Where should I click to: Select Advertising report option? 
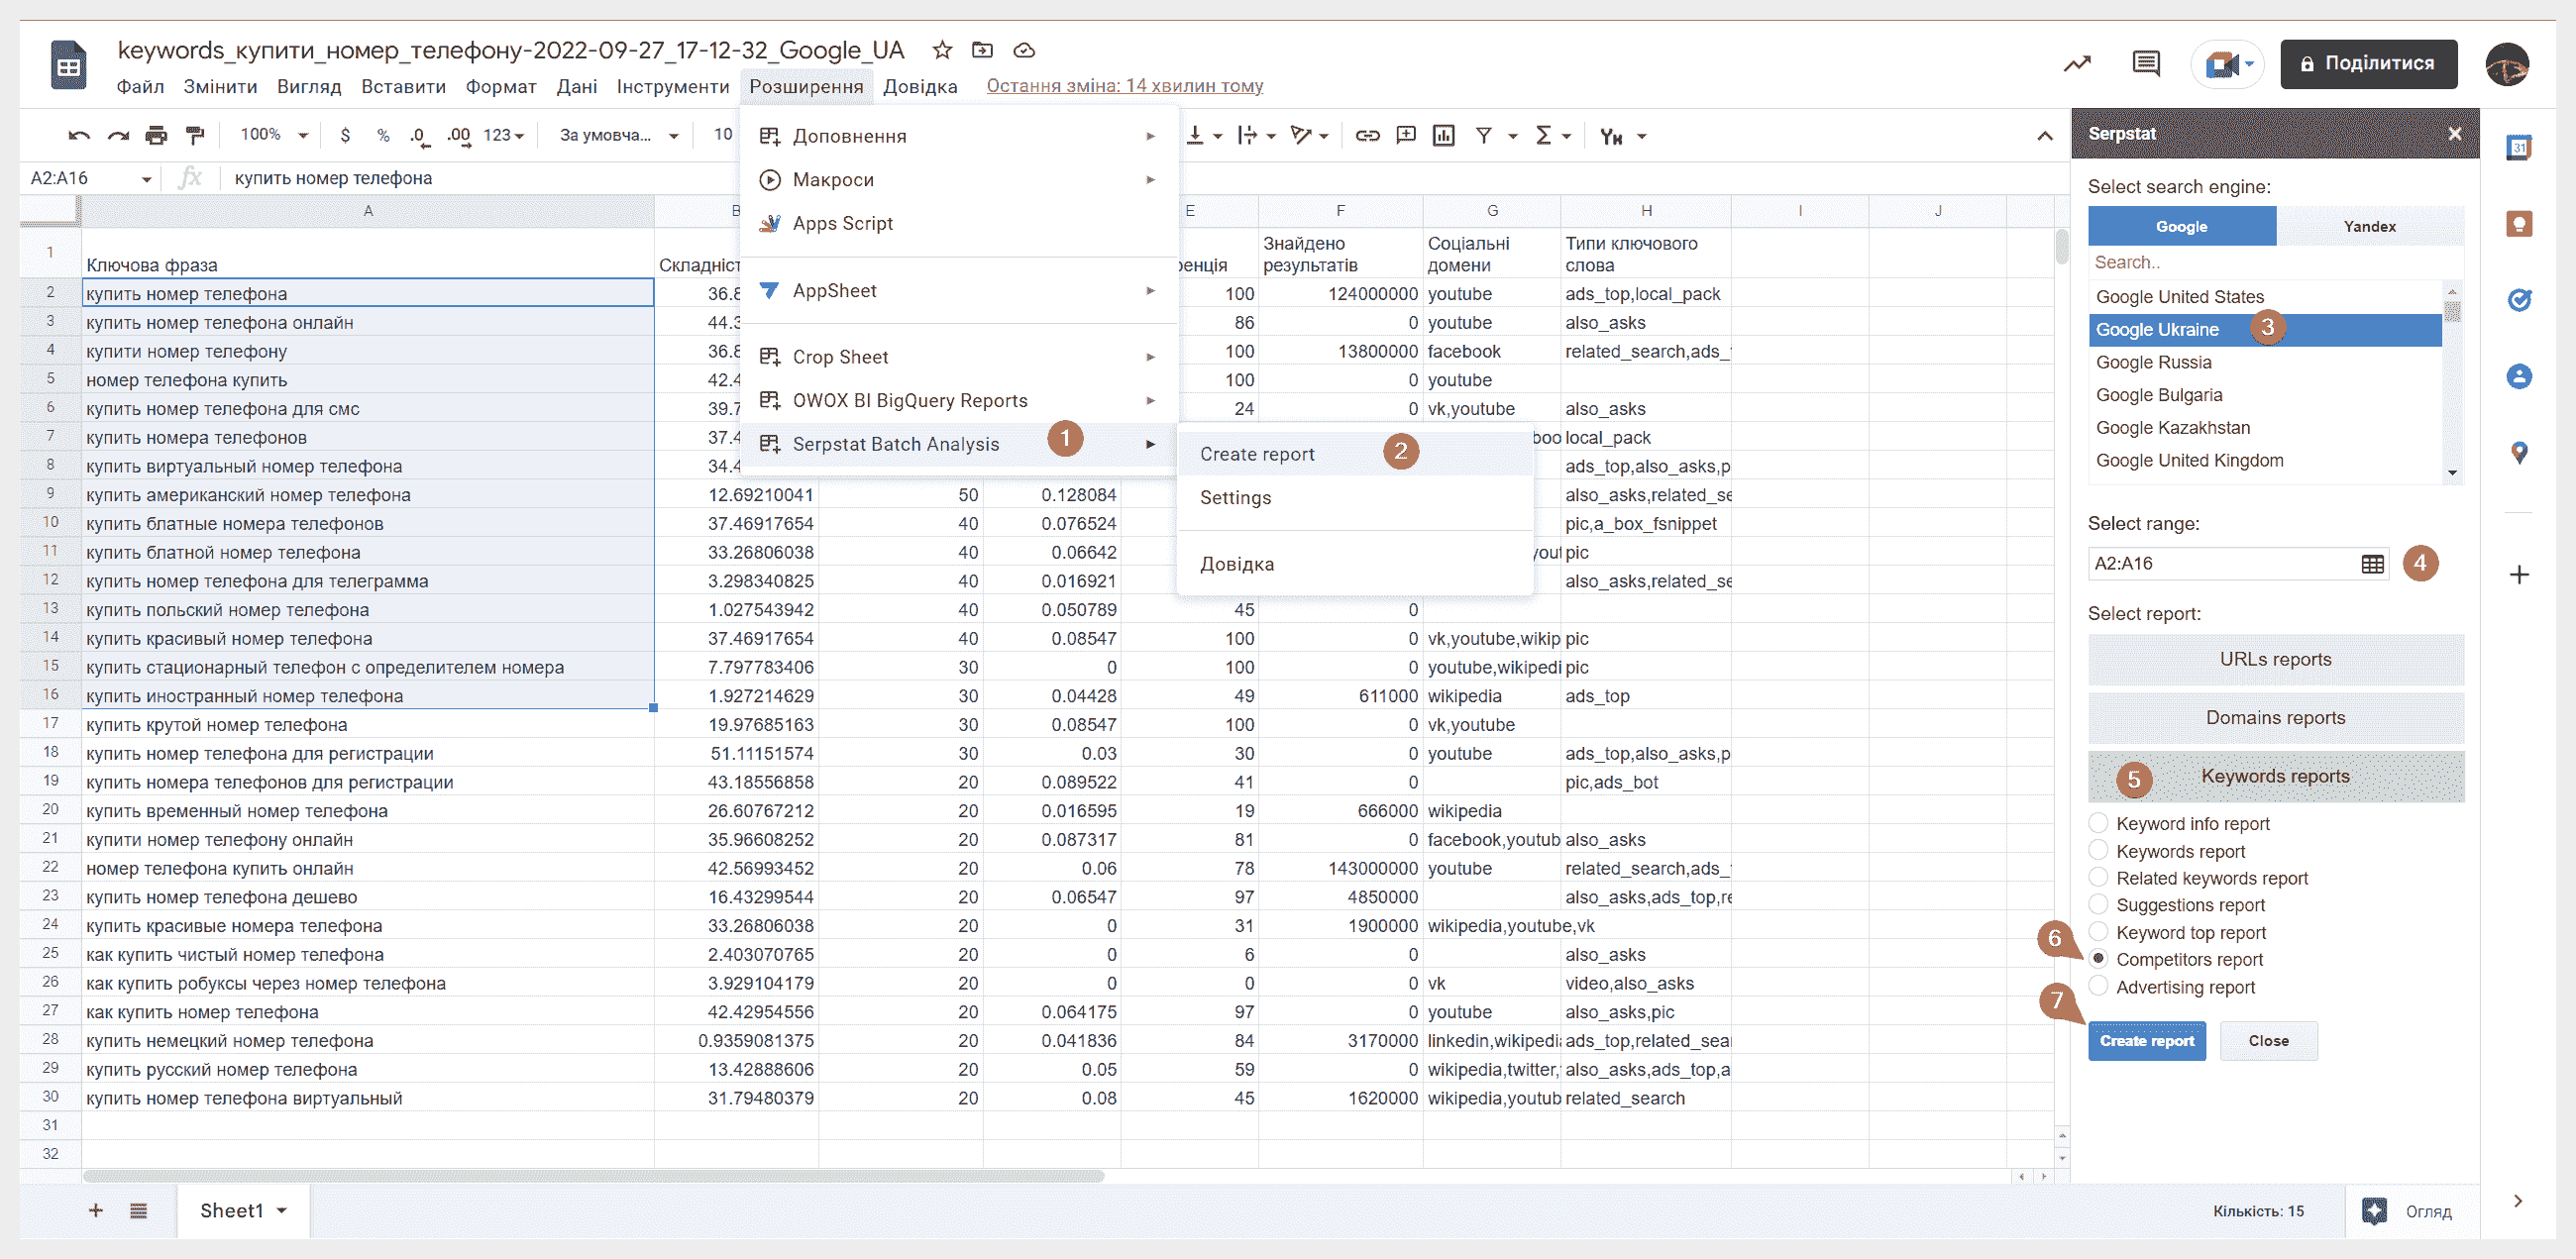click(2098, 986)
